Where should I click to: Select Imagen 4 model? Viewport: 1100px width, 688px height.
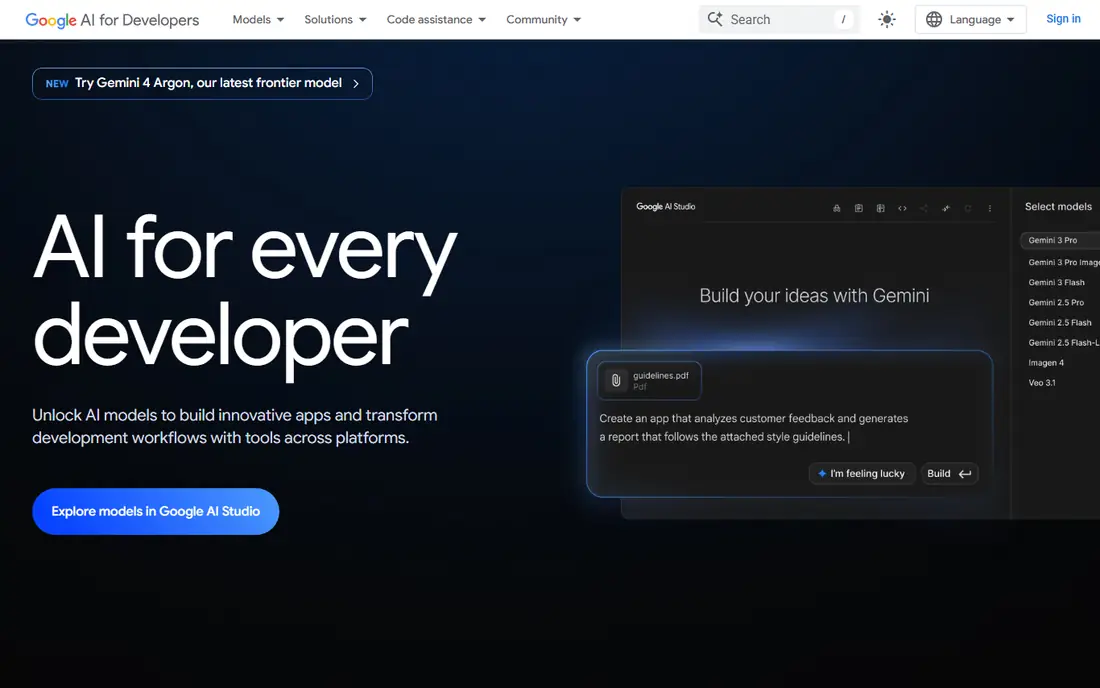coord(1046,363)
